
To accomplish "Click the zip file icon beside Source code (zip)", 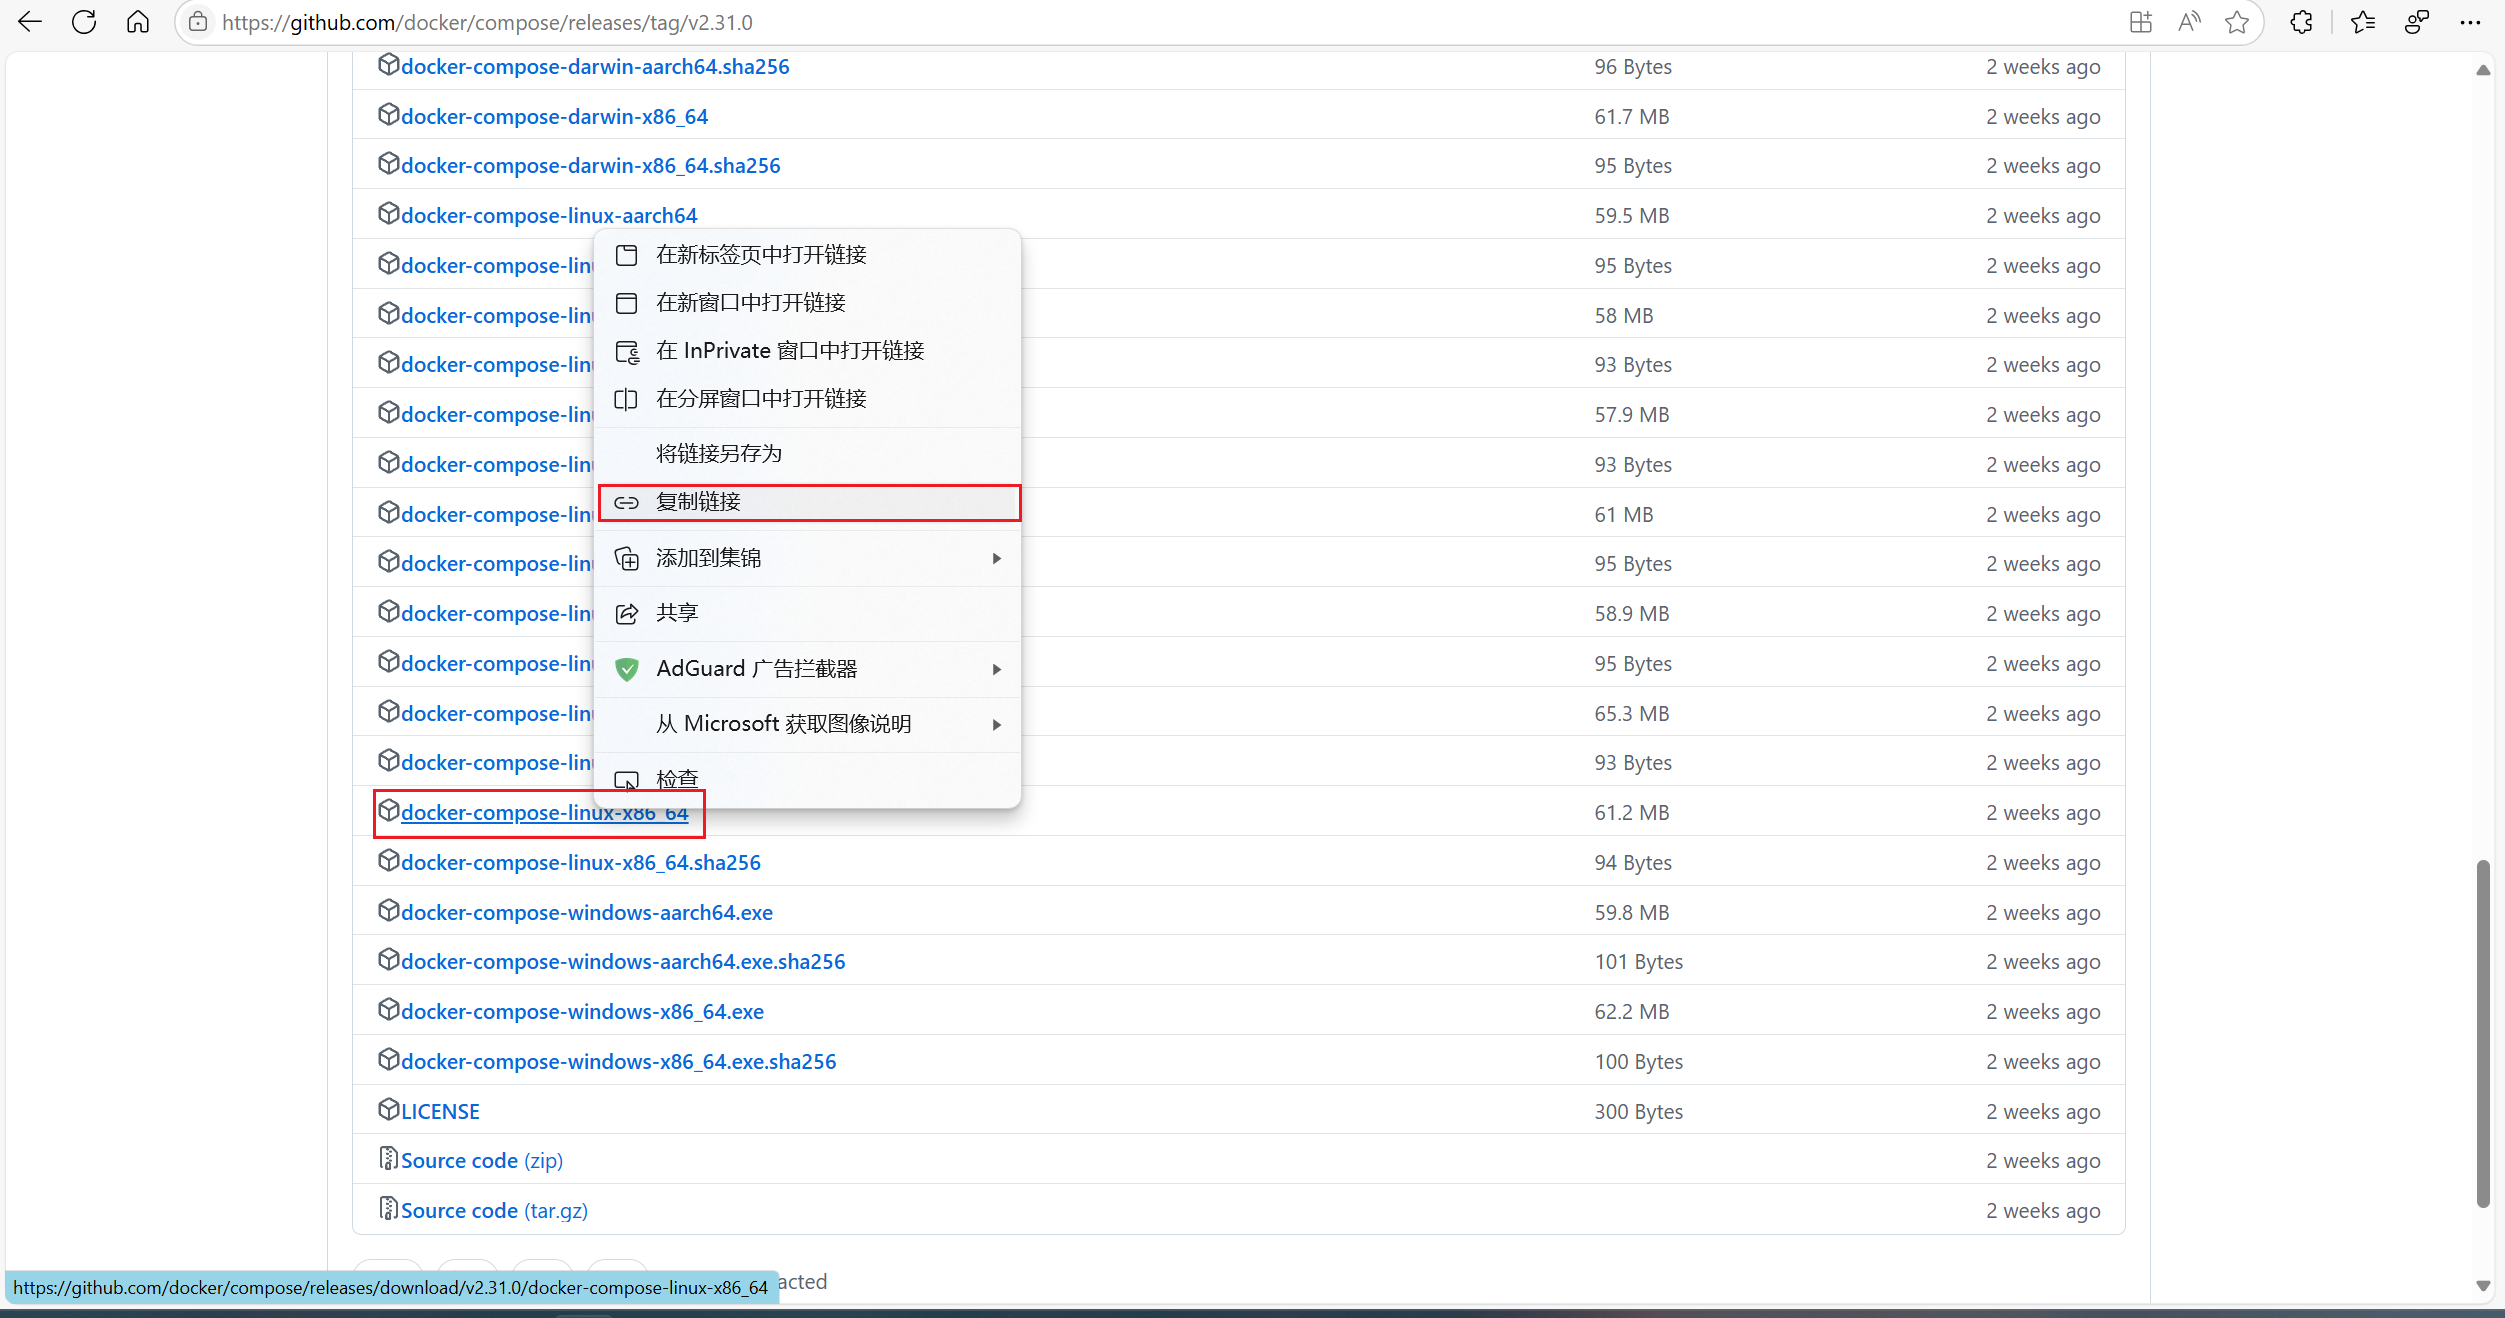I will pyautogui.click(x=388, y=1159).
